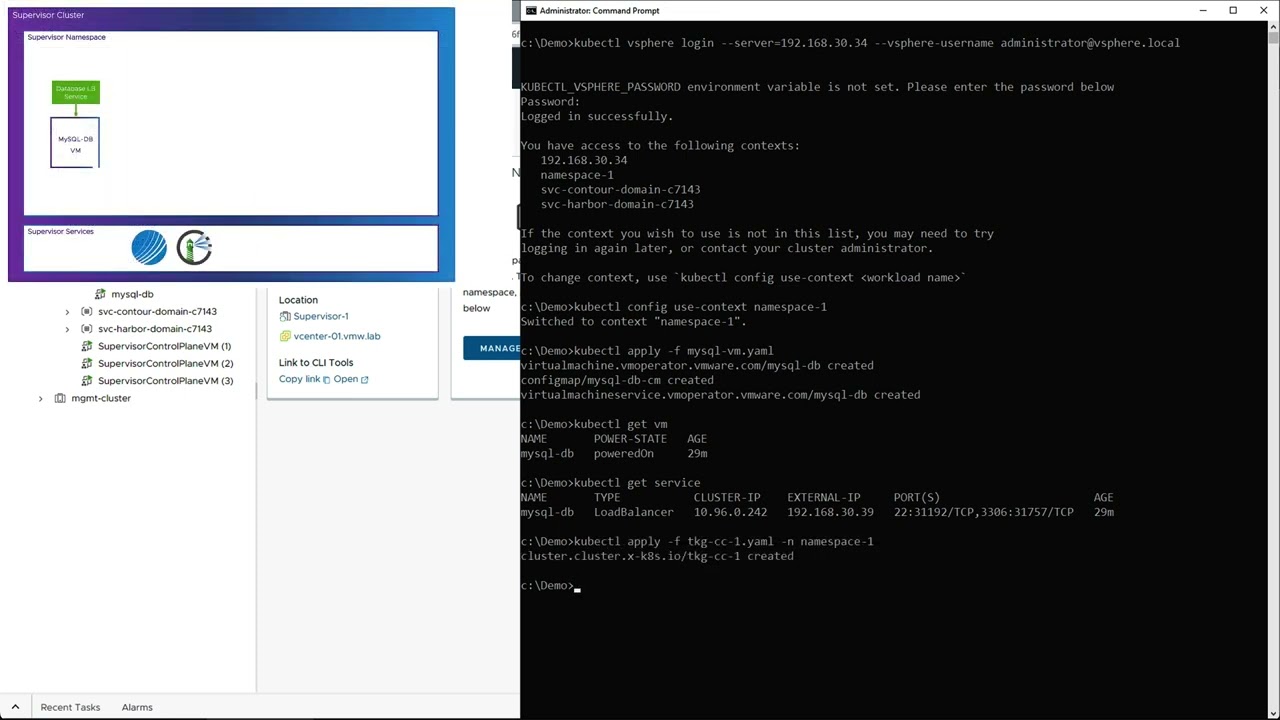The width and height of the screenshot is (1280, 720).
Task: Click cluster IP 10.96.0.242 in output
Action: point(730,512)
